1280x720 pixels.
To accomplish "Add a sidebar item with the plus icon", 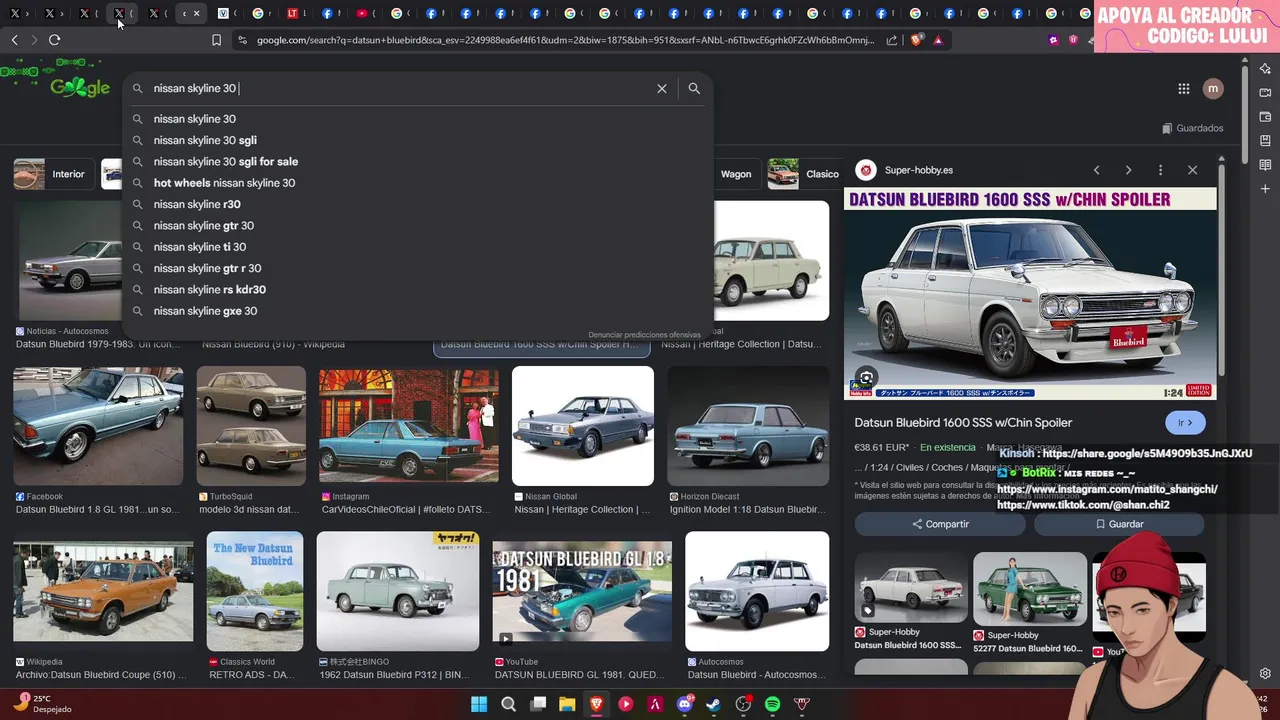I will click(x=1265, y=188).
